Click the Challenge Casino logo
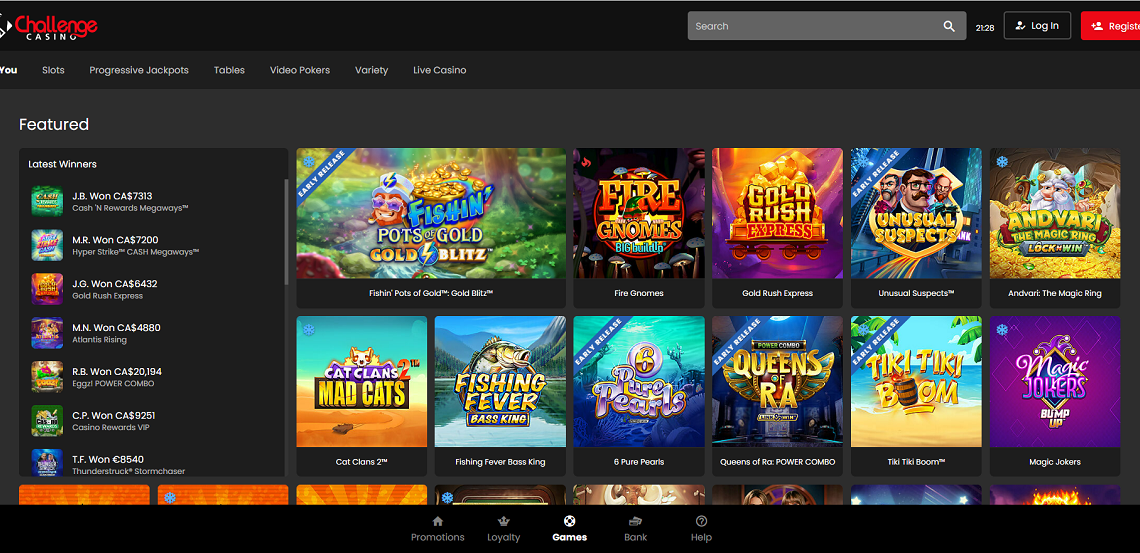The height and width of the screenshot is (553, 1140). [x=48, y=27]
